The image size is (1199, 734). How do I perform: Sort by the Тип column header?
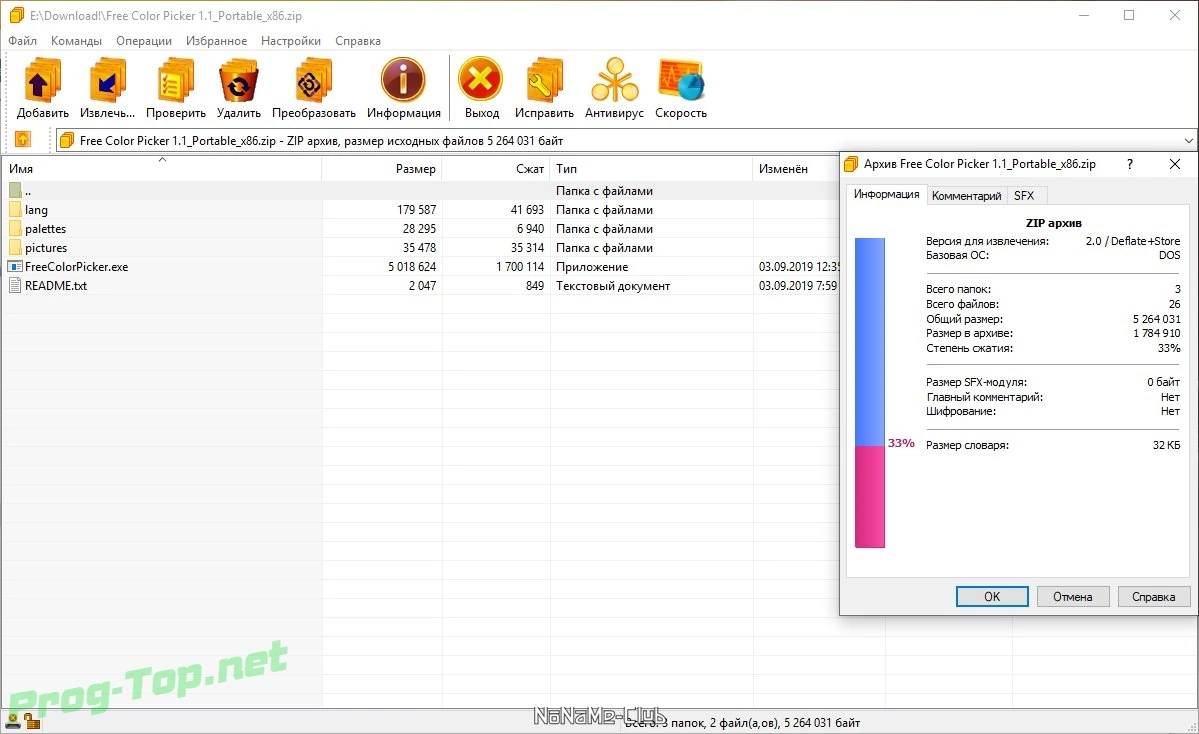[651, 168]
